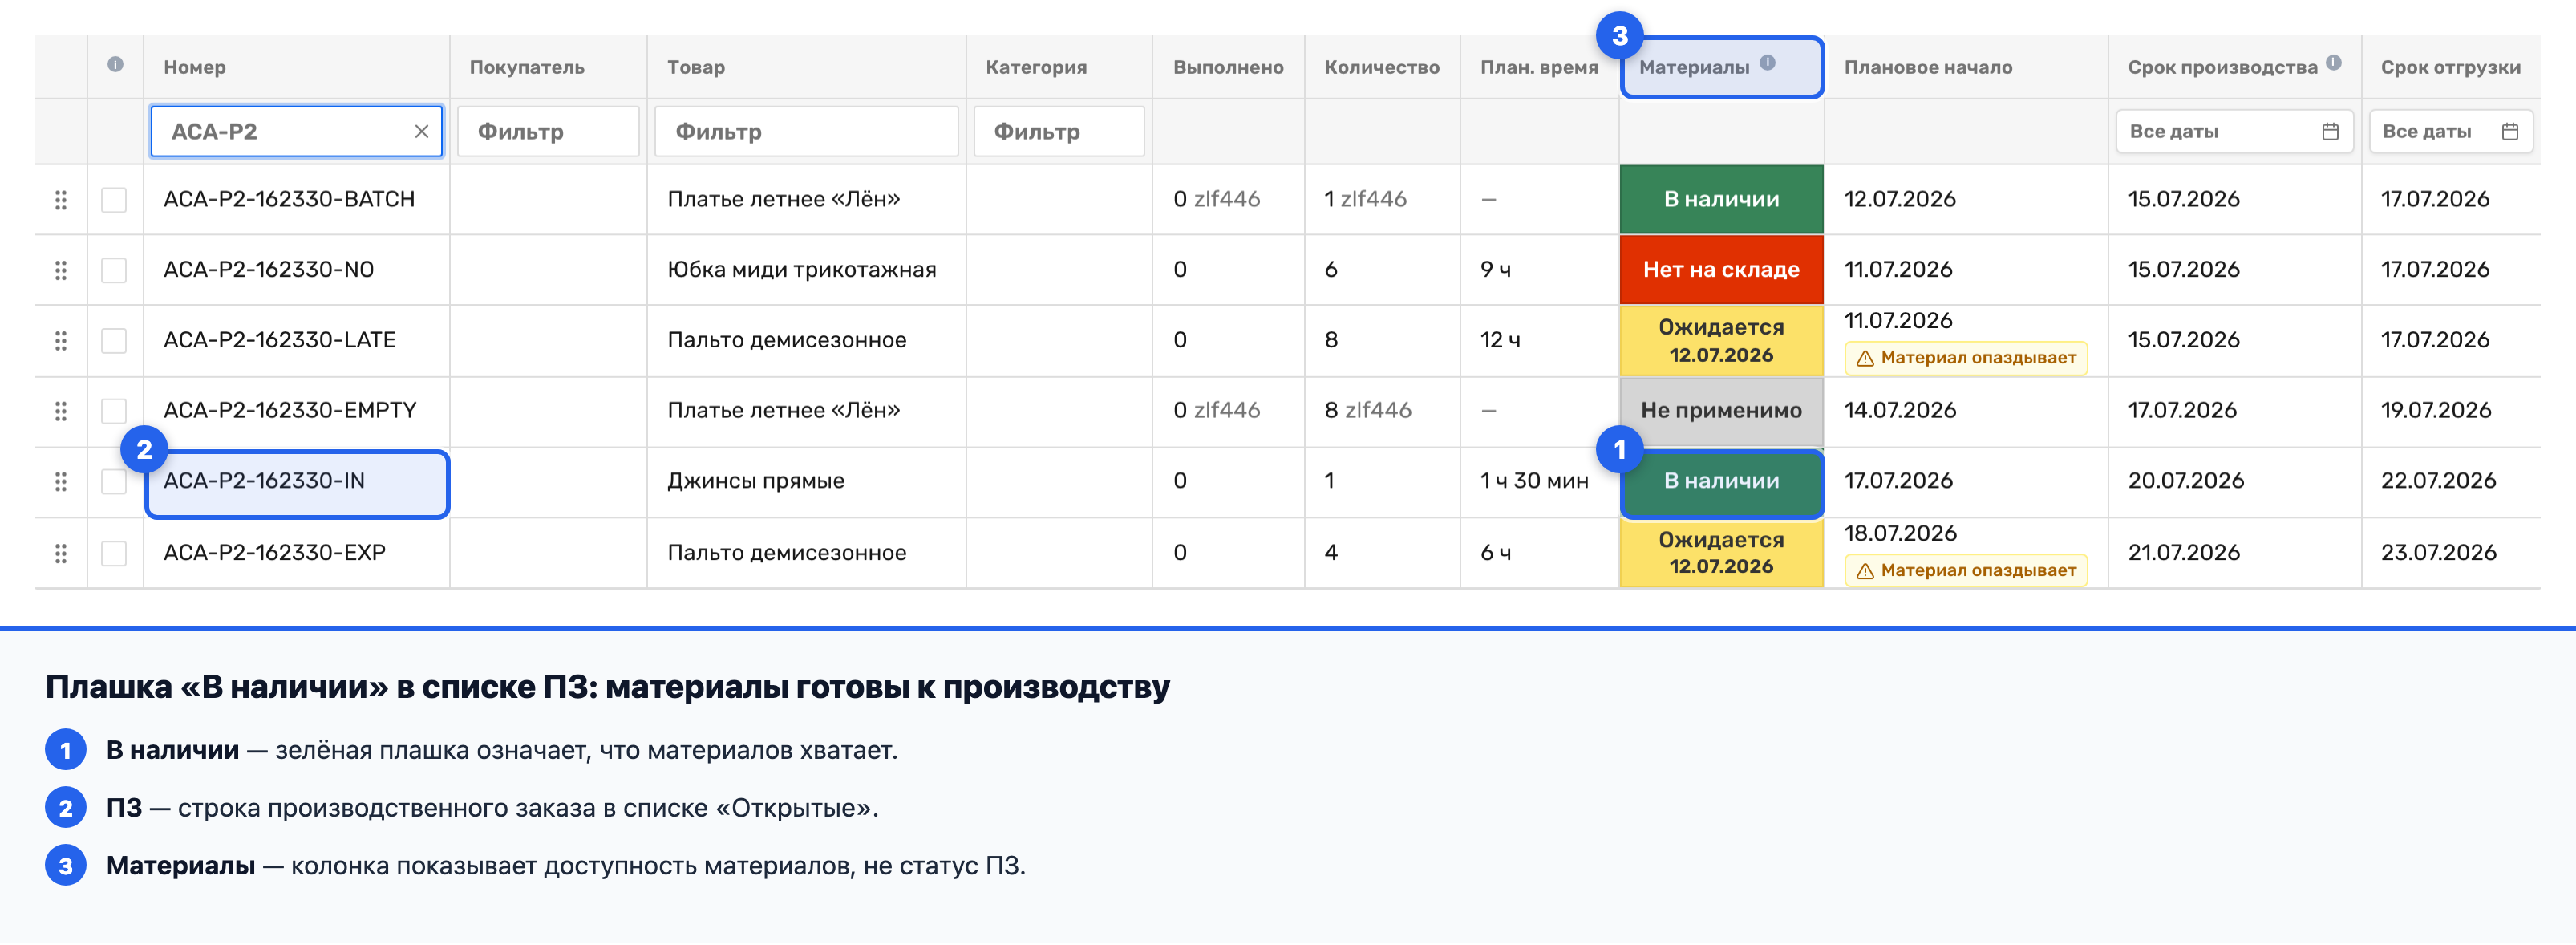Image resolution: width=2576 pixels, height=945 pixels.
Task: Open order ACA-P2-162330-BATCH
Action: [x=289, y=199]
